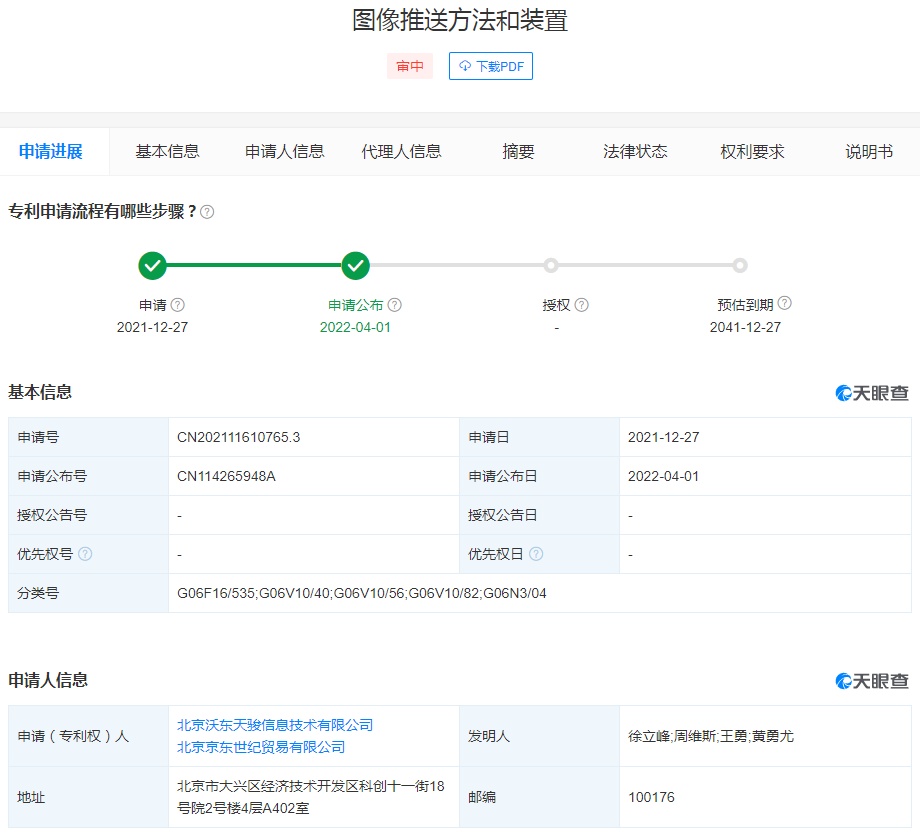
Task: Click help icon next to 申请 label
Action: tap(177, 305)
